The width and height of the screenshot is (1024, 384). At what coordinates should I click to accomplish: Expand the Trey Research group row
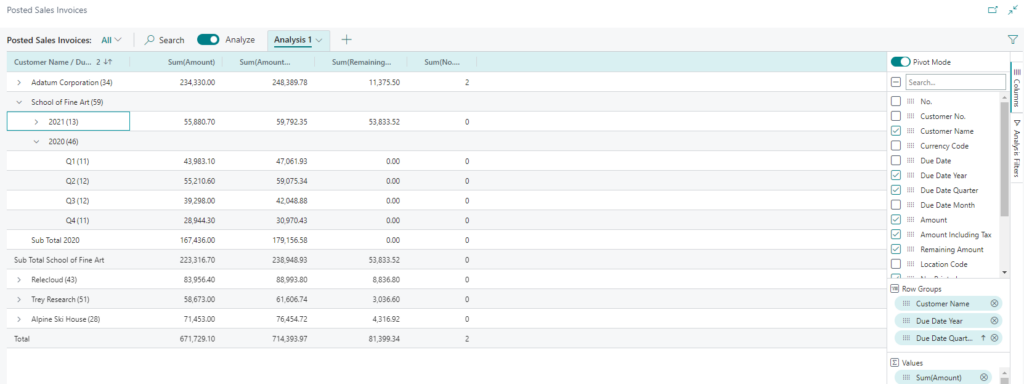[x=19, y=300]
